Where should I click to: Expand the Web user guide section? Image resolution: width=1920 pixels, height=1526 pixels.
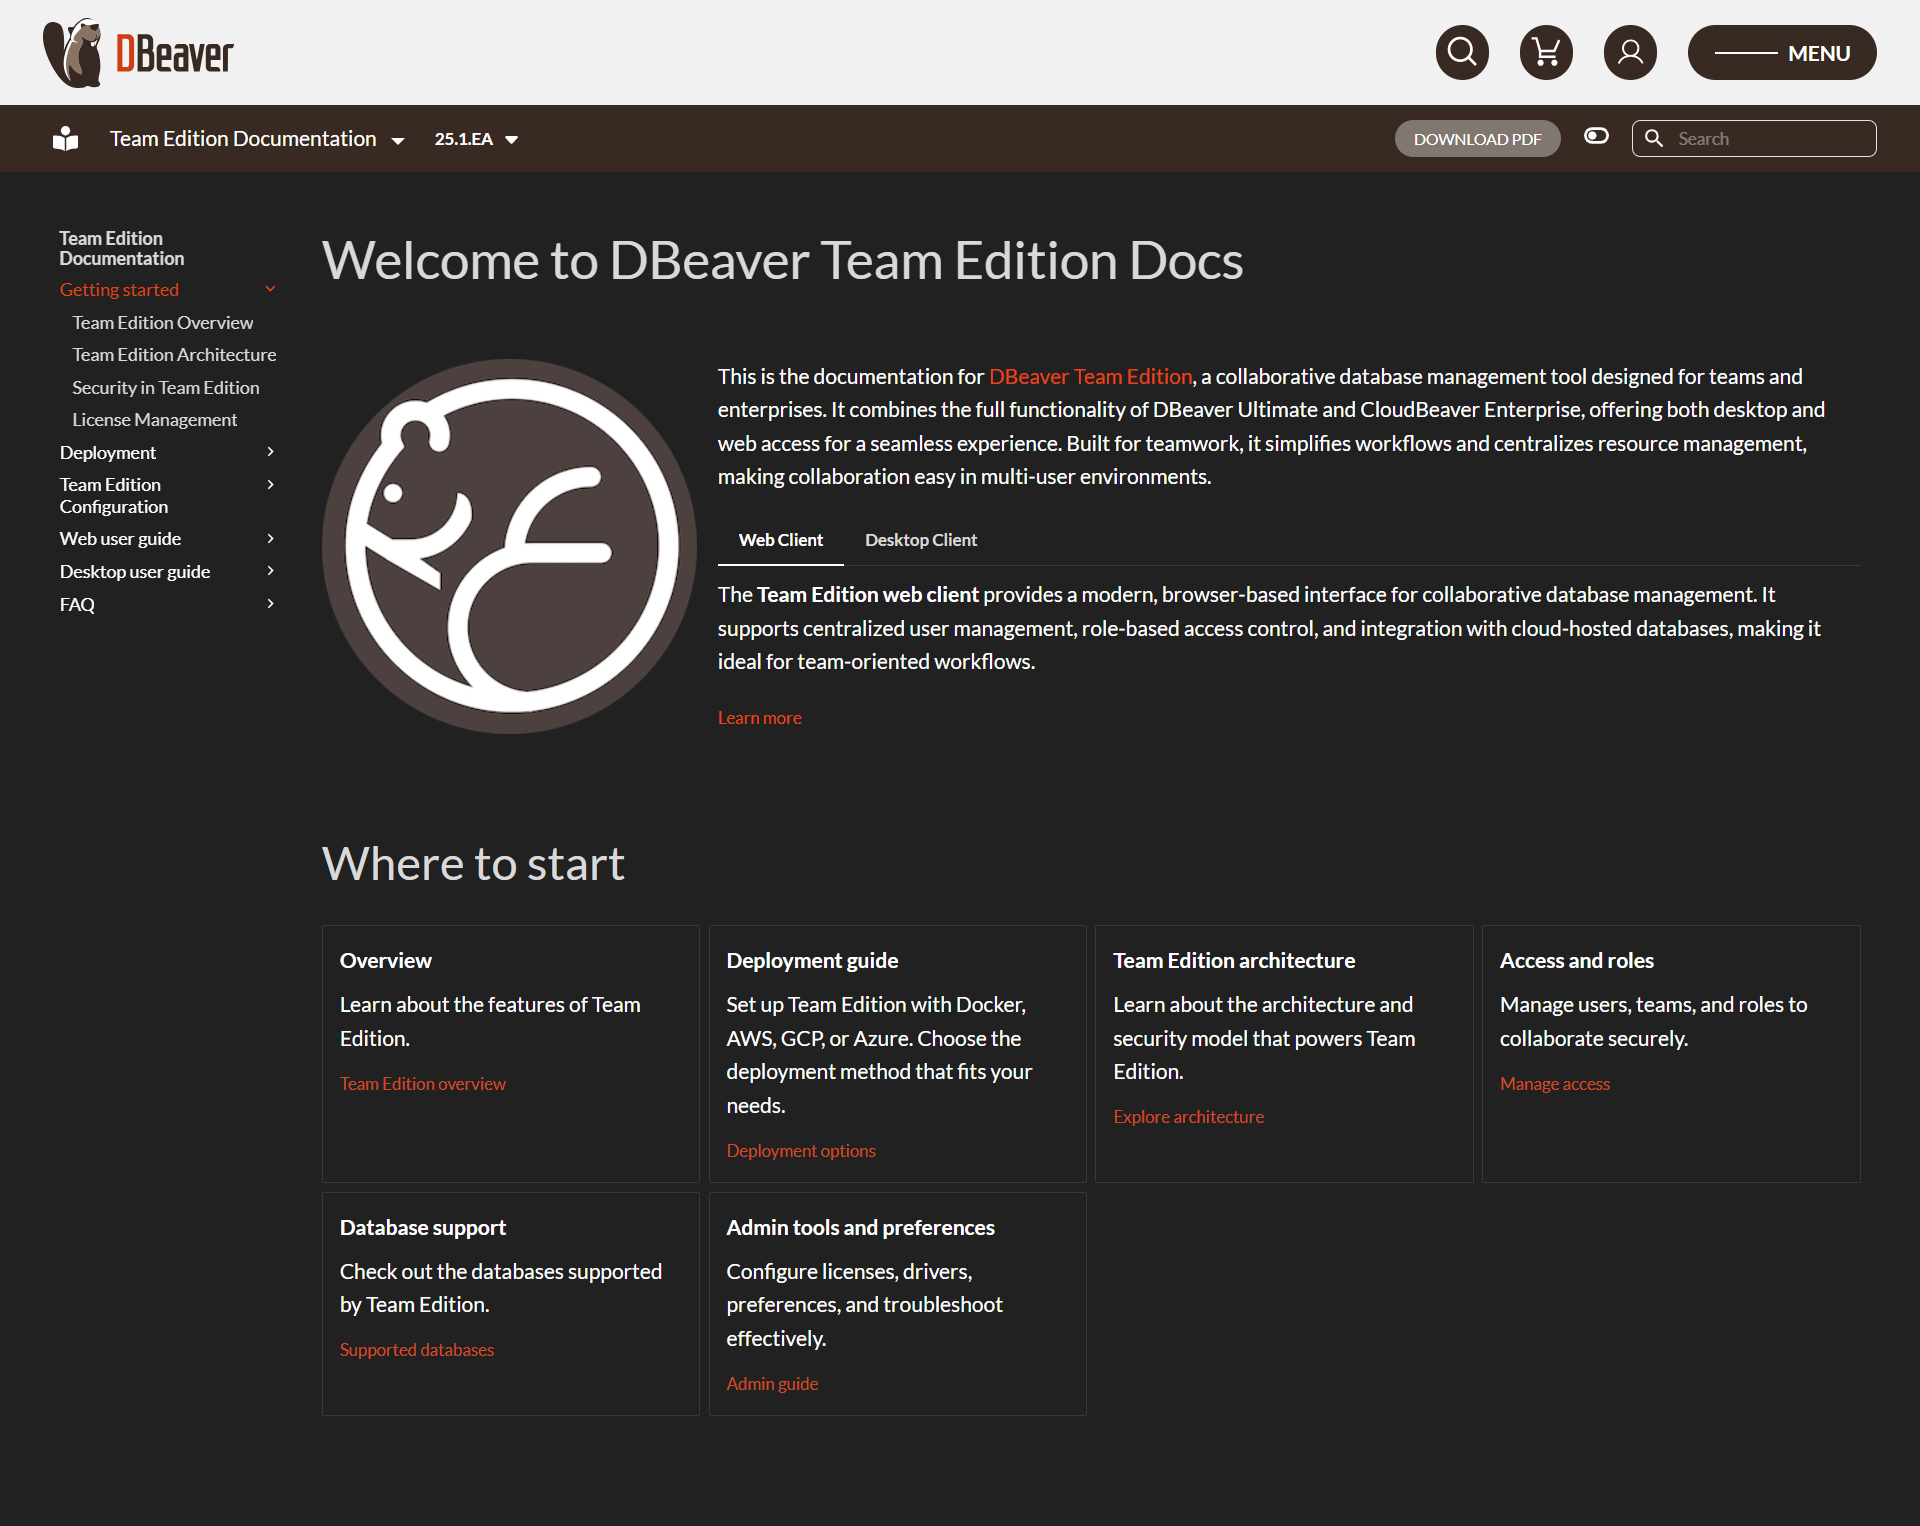coord(270,538)
